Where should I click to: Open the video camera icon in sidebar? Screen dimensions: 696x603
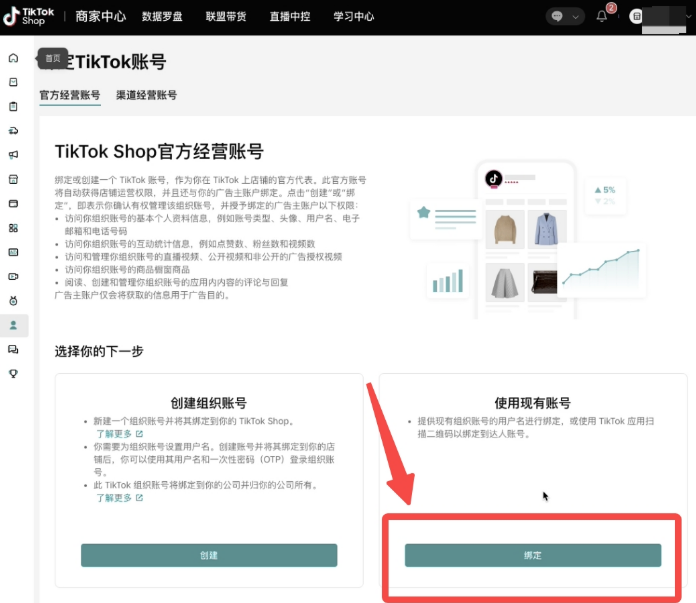pos(13,276)
